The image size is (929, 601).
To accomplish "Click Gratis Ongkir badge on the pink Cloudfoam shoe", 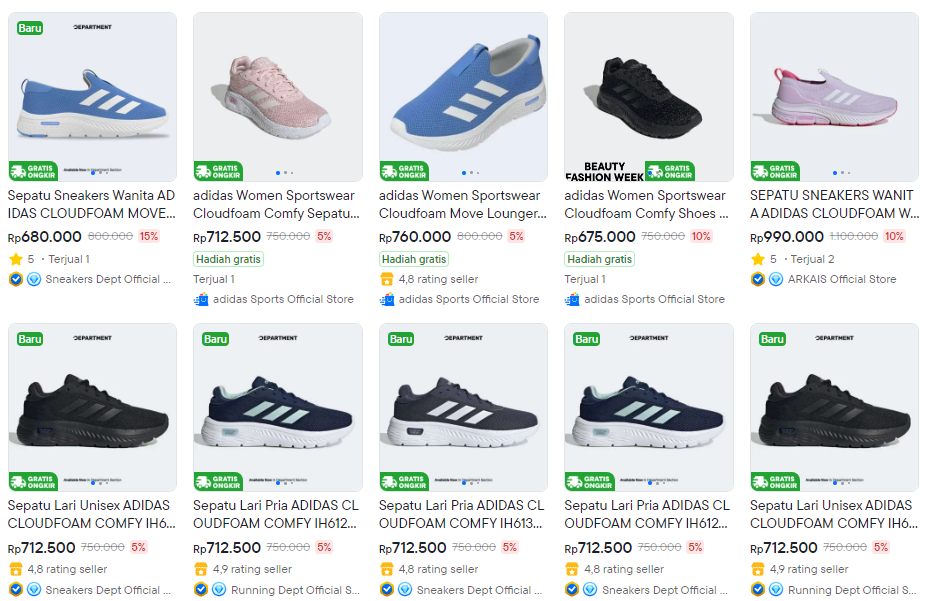I will click(x=218, y=171).
